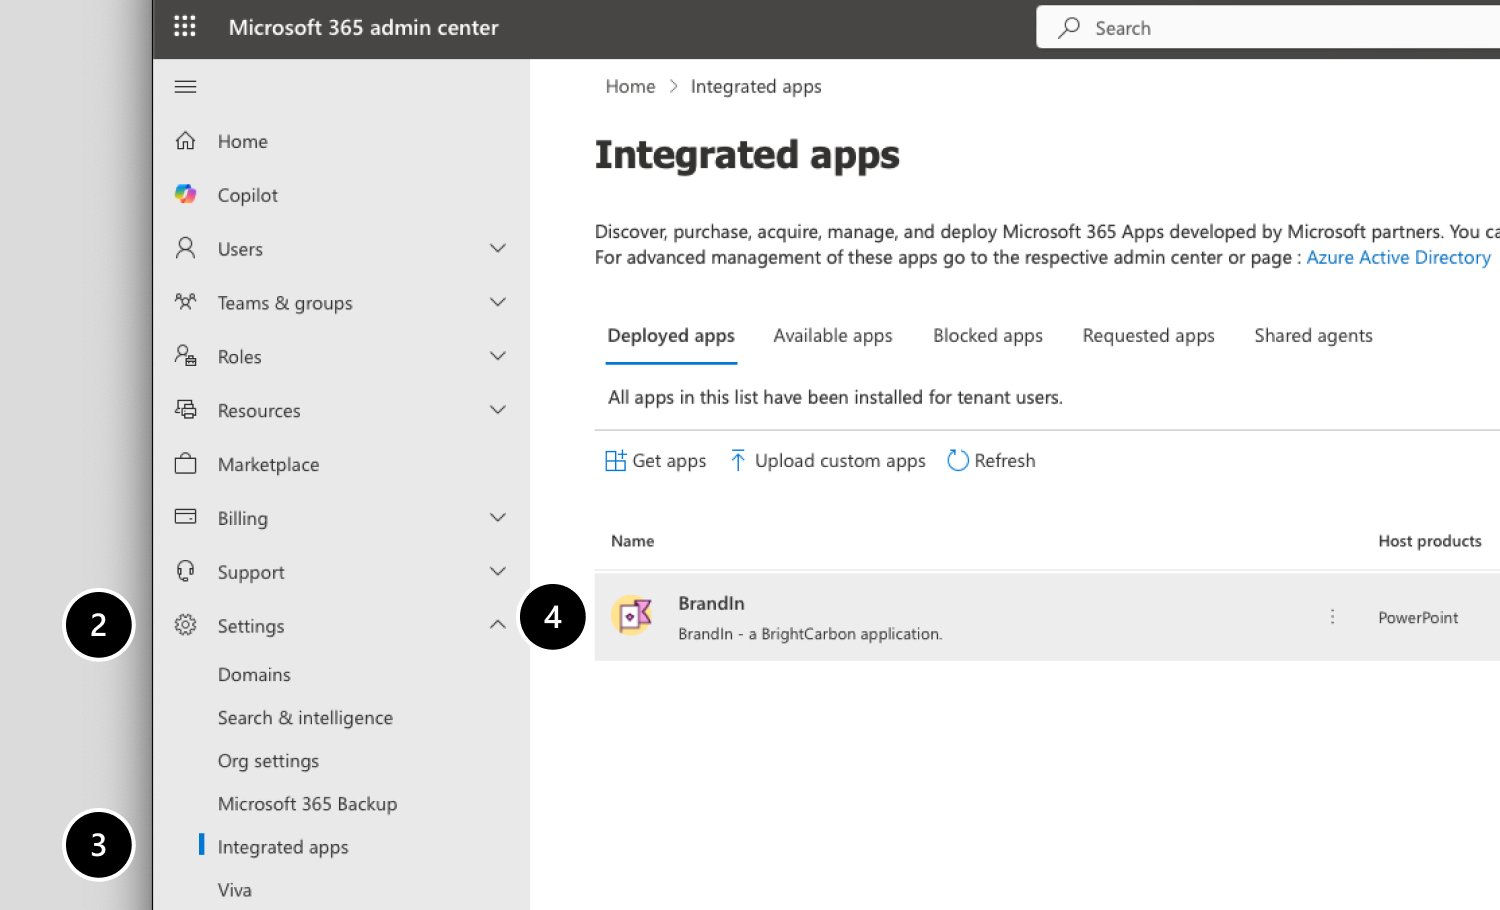Focus the top Search field
The image size is (1500, 910).
1268,28
